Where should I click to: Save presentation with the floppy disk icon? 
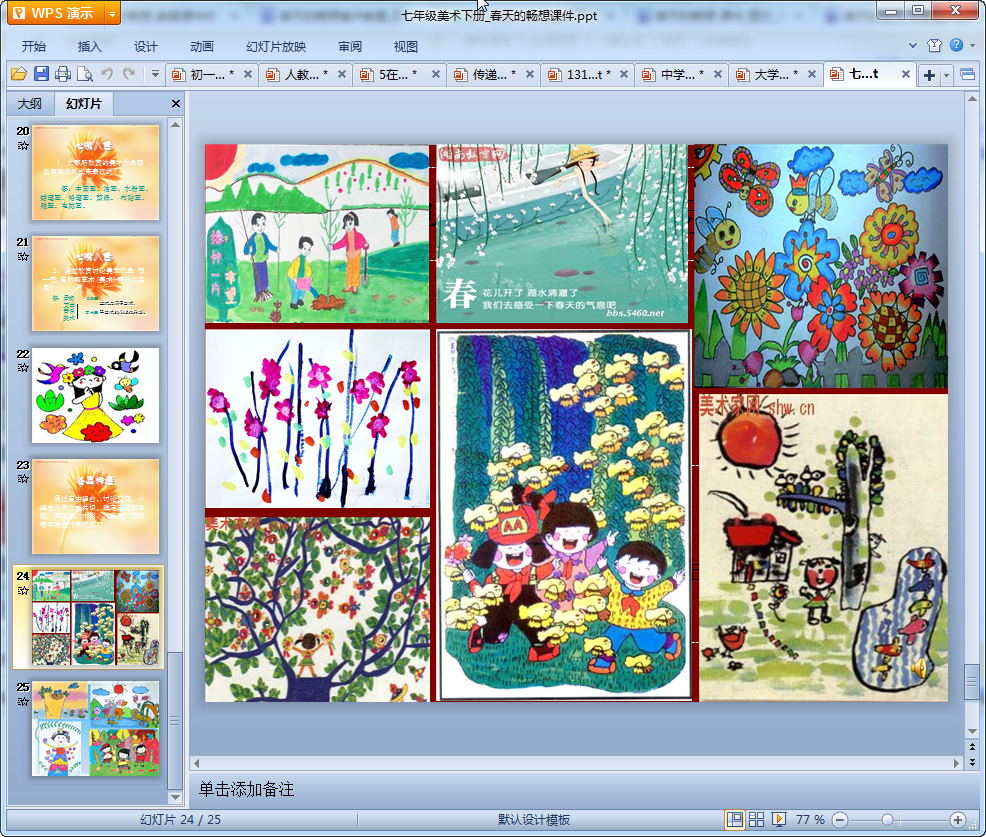click(42, 74)
